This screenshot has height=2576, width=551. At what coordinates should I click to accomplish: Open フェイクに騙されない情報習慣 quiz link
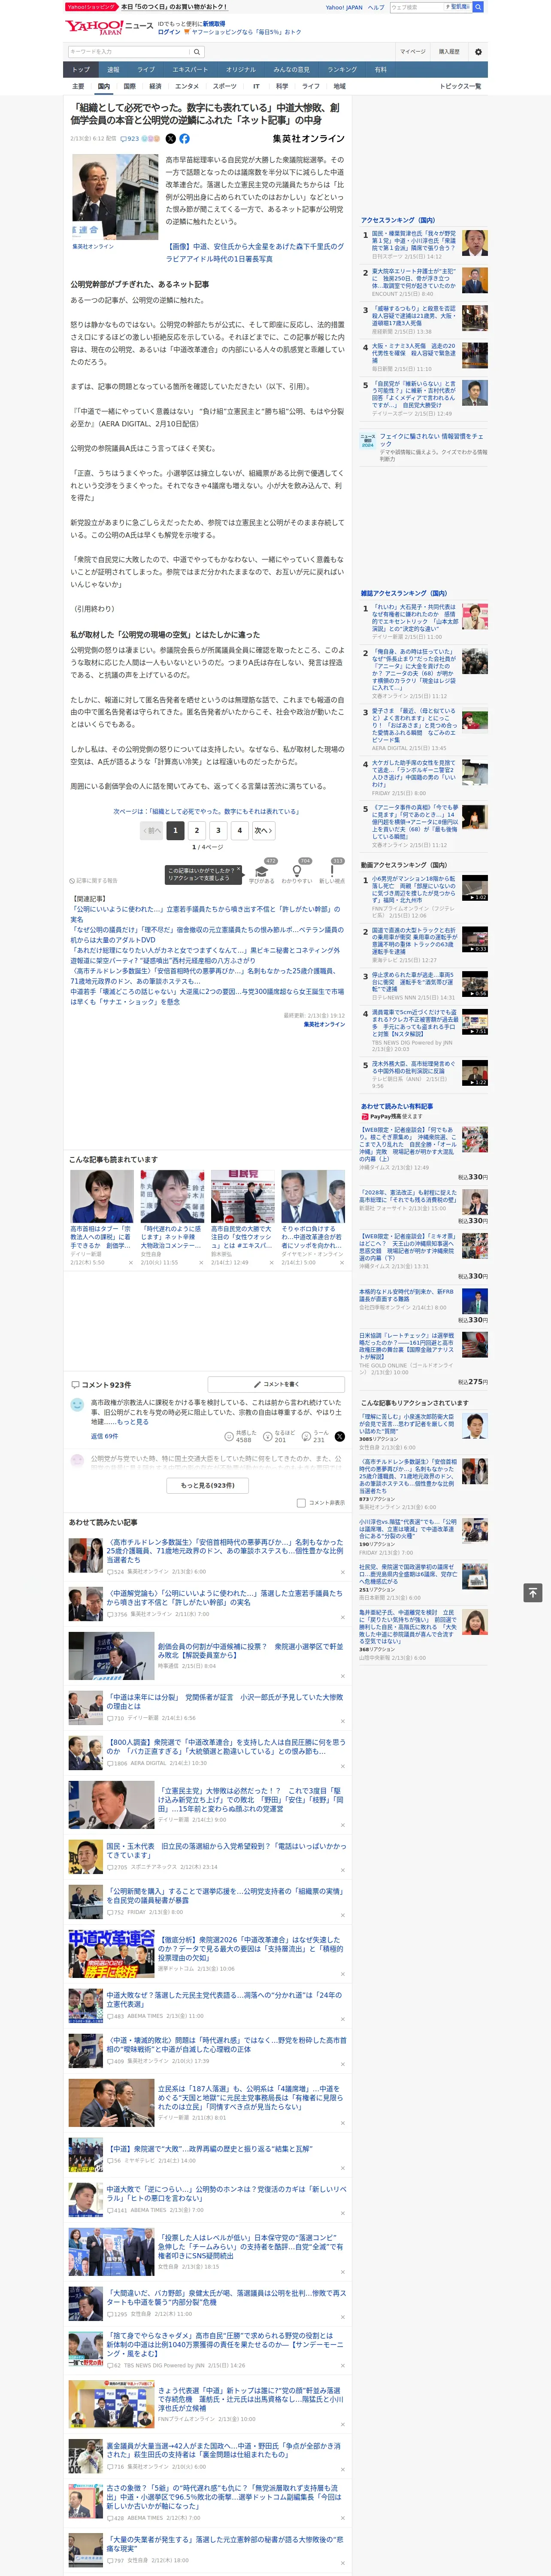click(x=424, y=447)
